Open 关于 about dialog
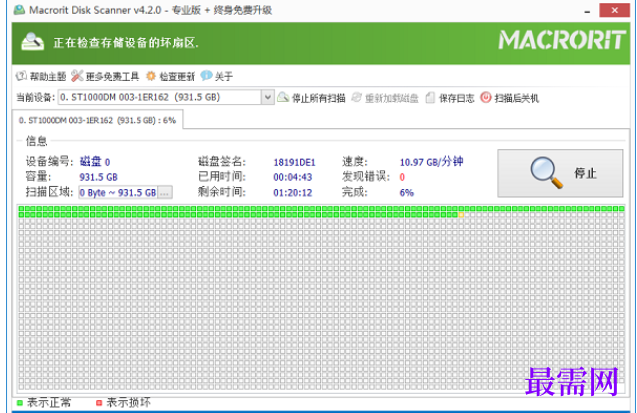 217,76
